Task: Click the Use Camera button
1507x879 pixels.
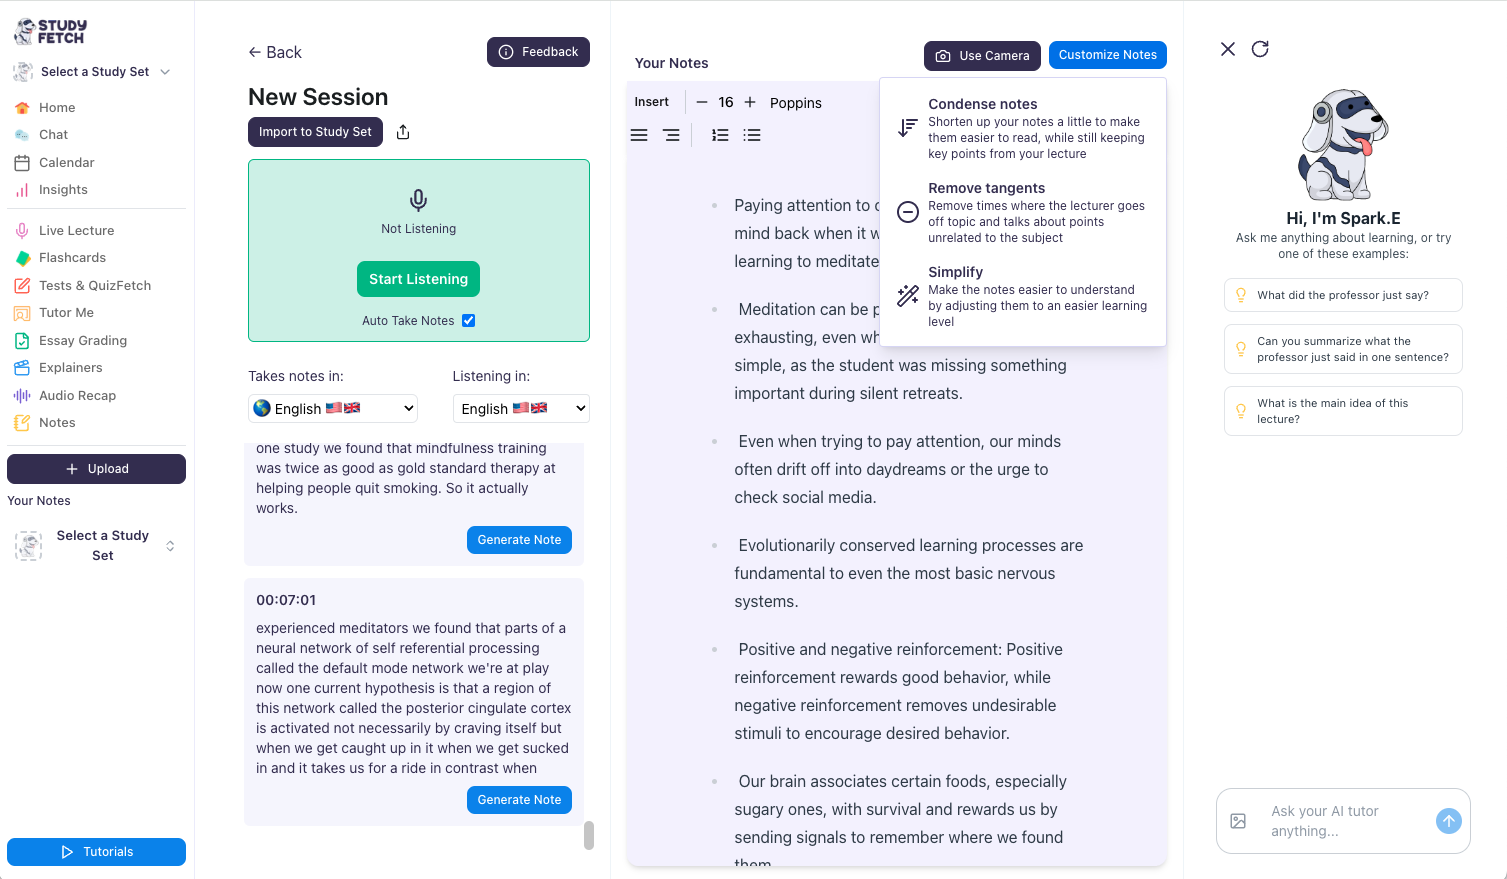Action: (981, 55)
